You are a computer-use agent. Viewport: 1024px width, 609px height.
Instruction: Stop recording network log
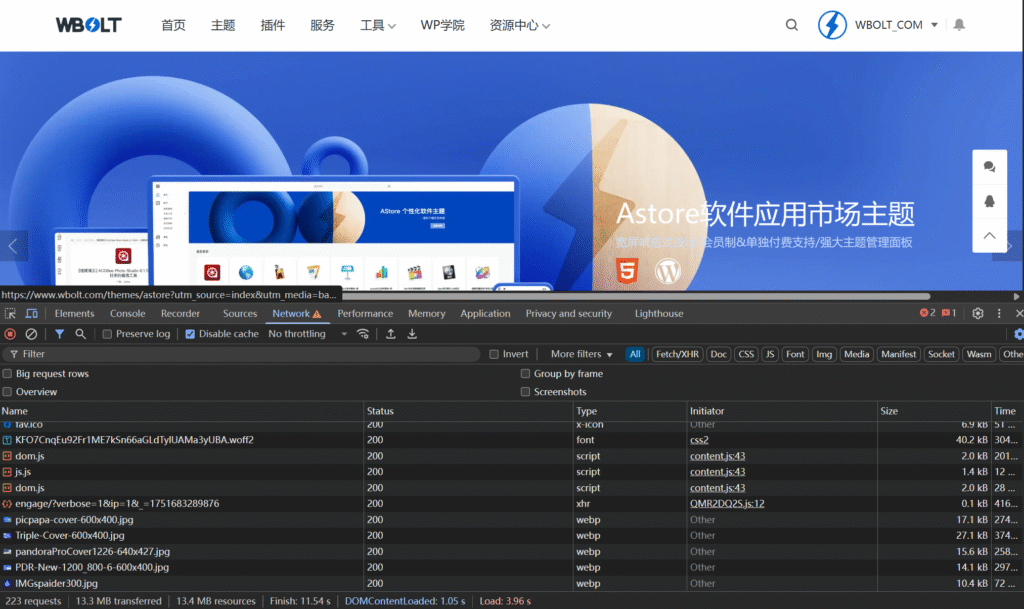pyautogui.click(x=10, y=334)
